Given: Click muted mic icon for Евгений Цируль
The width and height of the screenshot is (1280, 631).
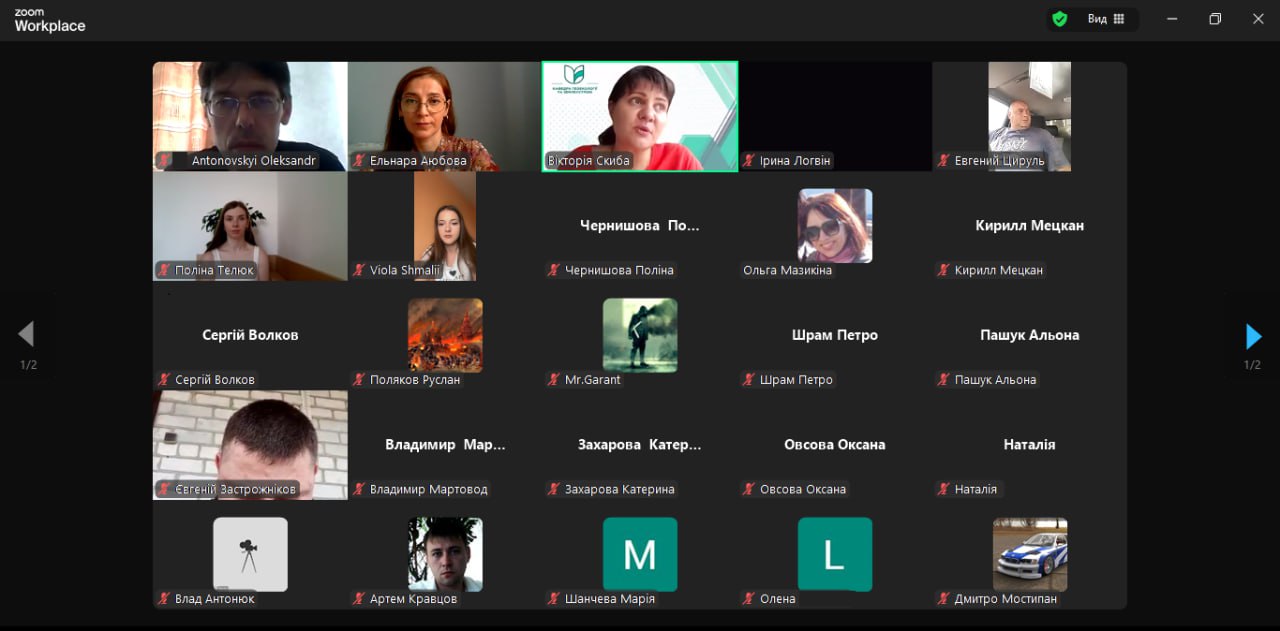Looking at the screenshot, I should pyautogui.click(x=944, y=160).
